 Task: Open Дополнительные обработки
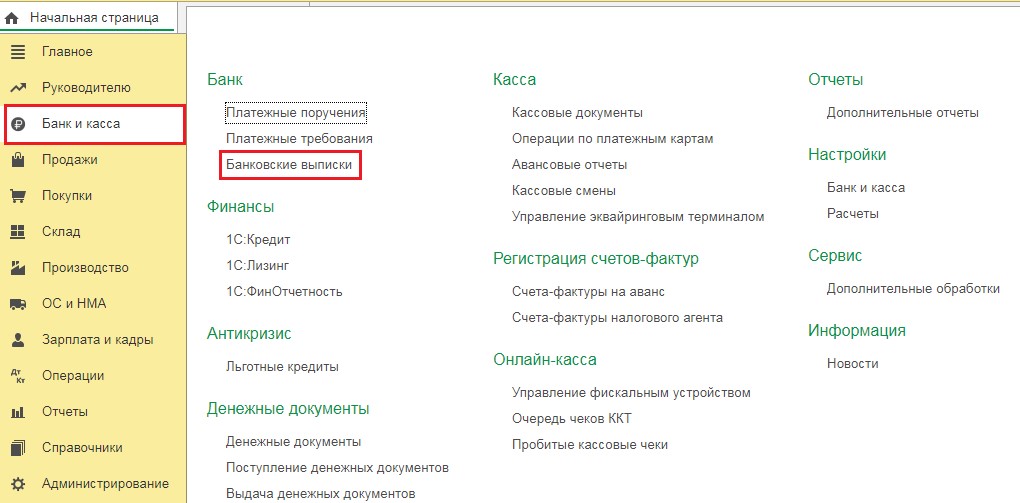(x=913, y=289)
